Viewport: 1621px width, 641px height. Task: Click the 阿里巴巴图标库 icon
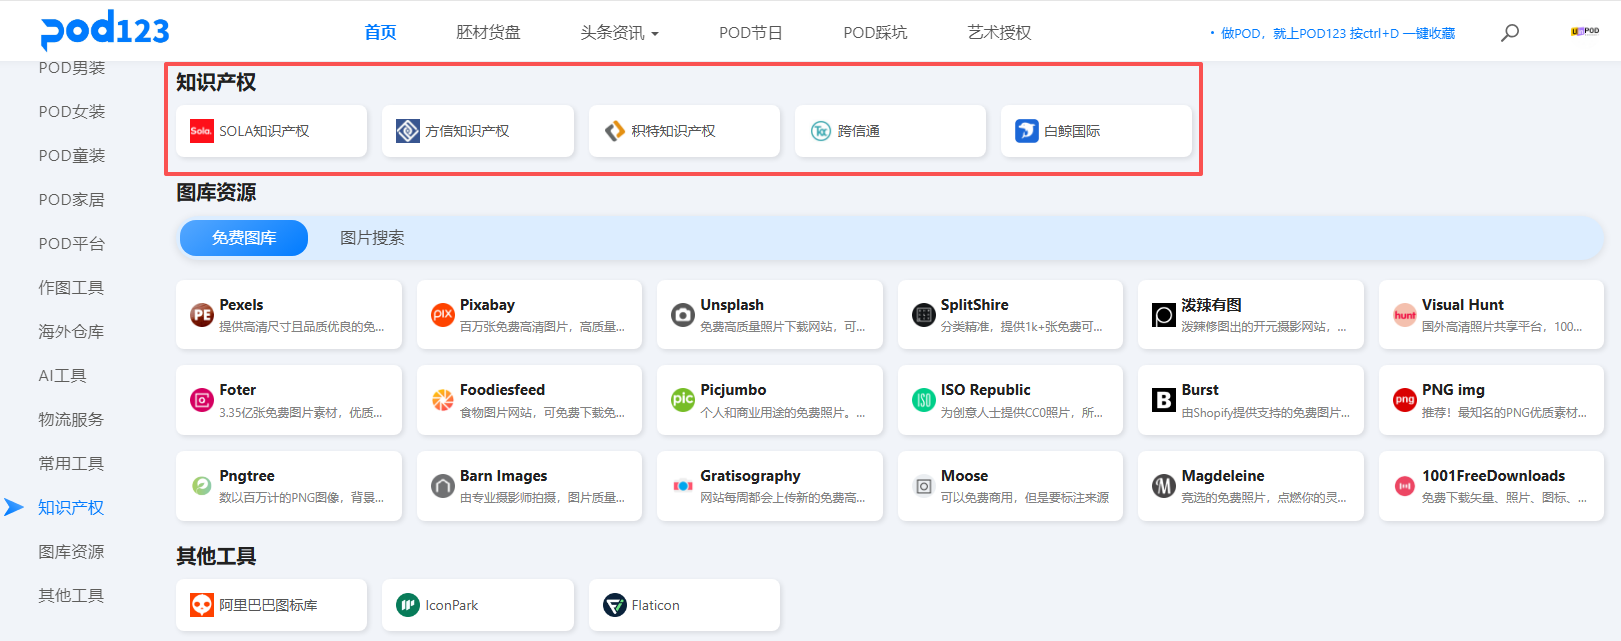(202, 605)
